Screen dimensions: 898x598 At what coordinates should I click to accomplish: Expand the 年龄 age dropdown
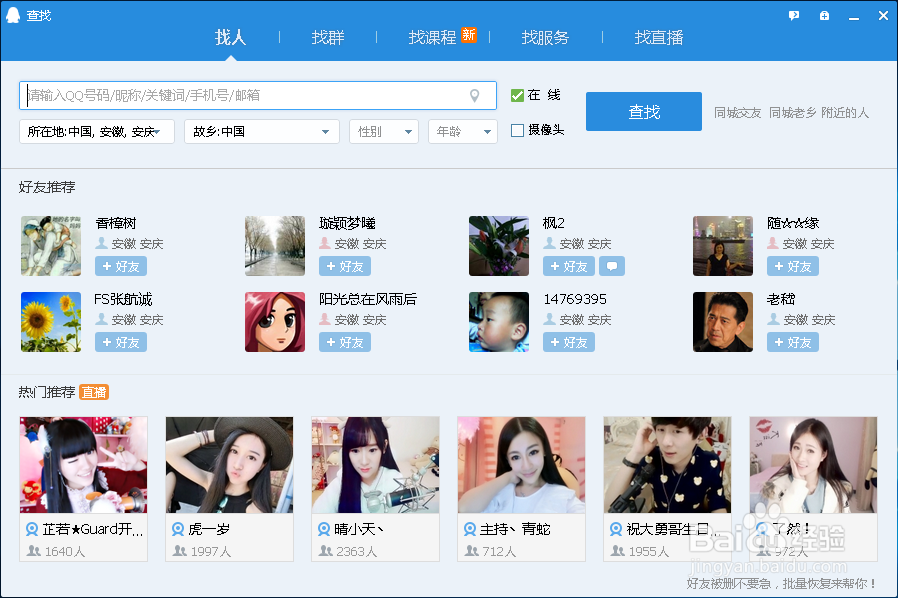tap(462, 131)
